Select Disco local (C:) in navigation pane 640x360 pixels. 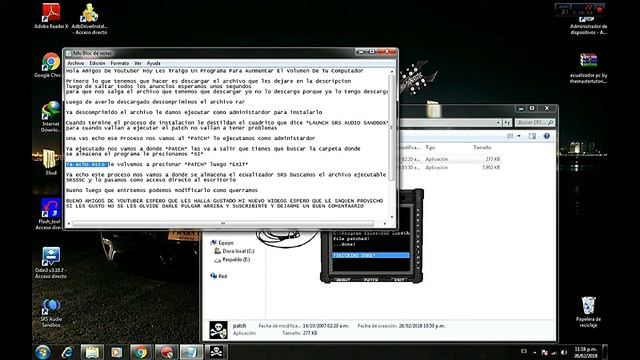(x=234, y=251)
